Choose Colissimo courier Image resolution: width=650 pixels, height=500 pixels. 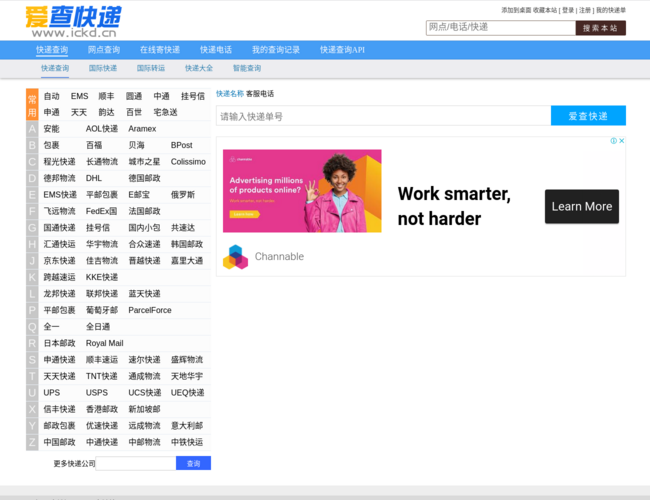[x=188, y=162]
